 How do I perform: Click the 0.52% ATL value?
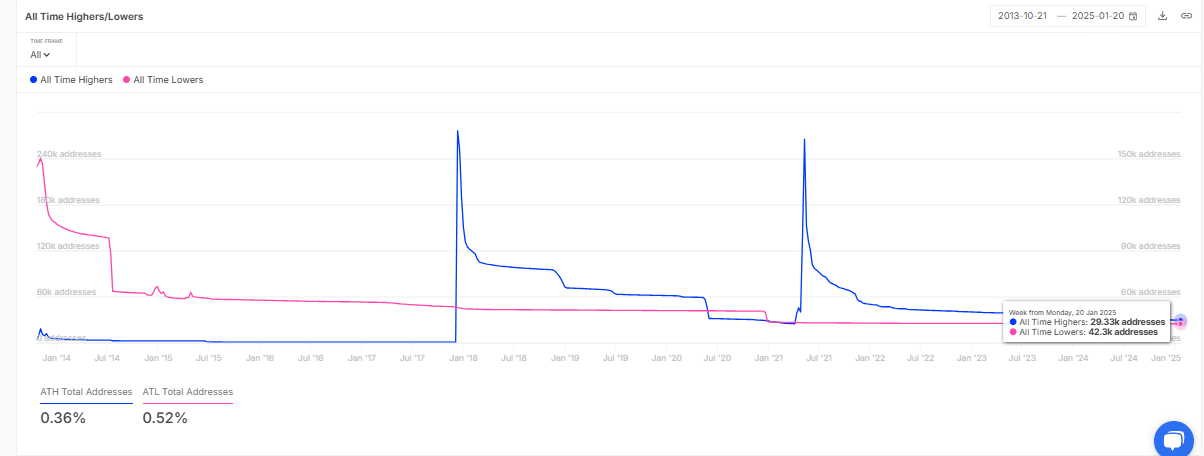165,418
